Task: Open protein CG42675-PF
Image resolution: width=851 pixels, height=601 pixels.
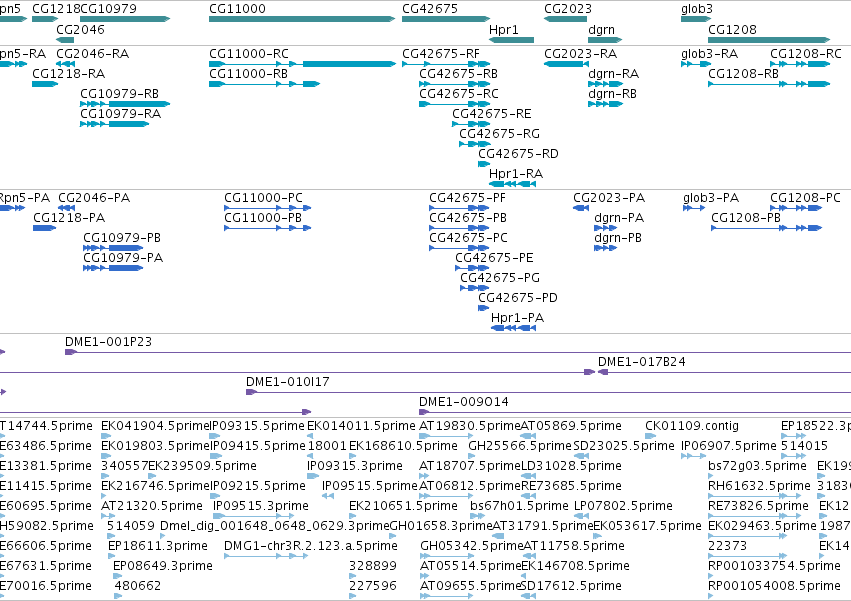Action: click(x=467, y=198)
